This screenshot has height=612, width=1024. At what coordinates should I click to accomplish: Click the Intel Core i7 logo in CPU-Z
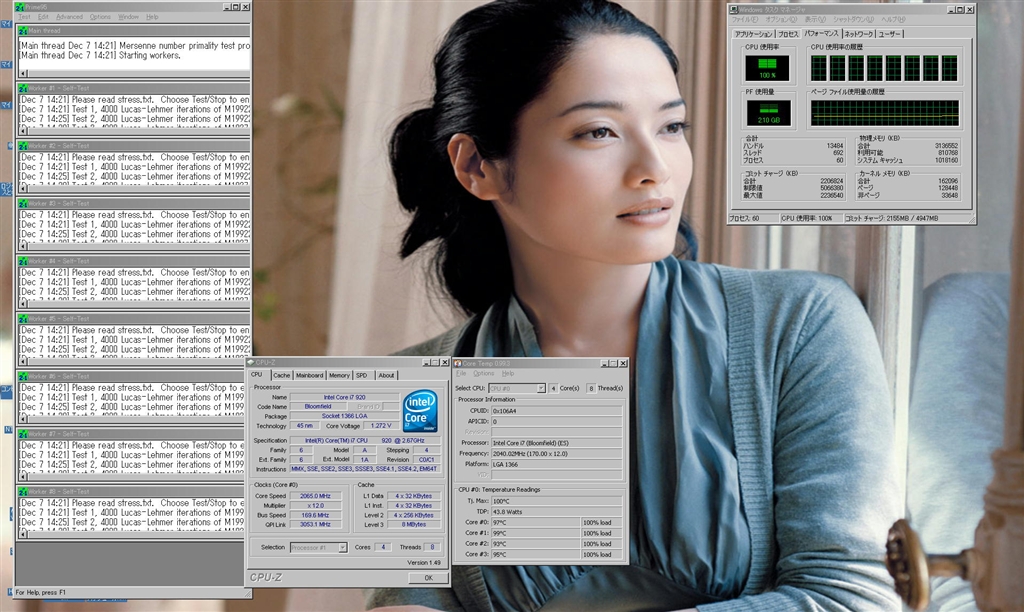[x=420, y=411]
